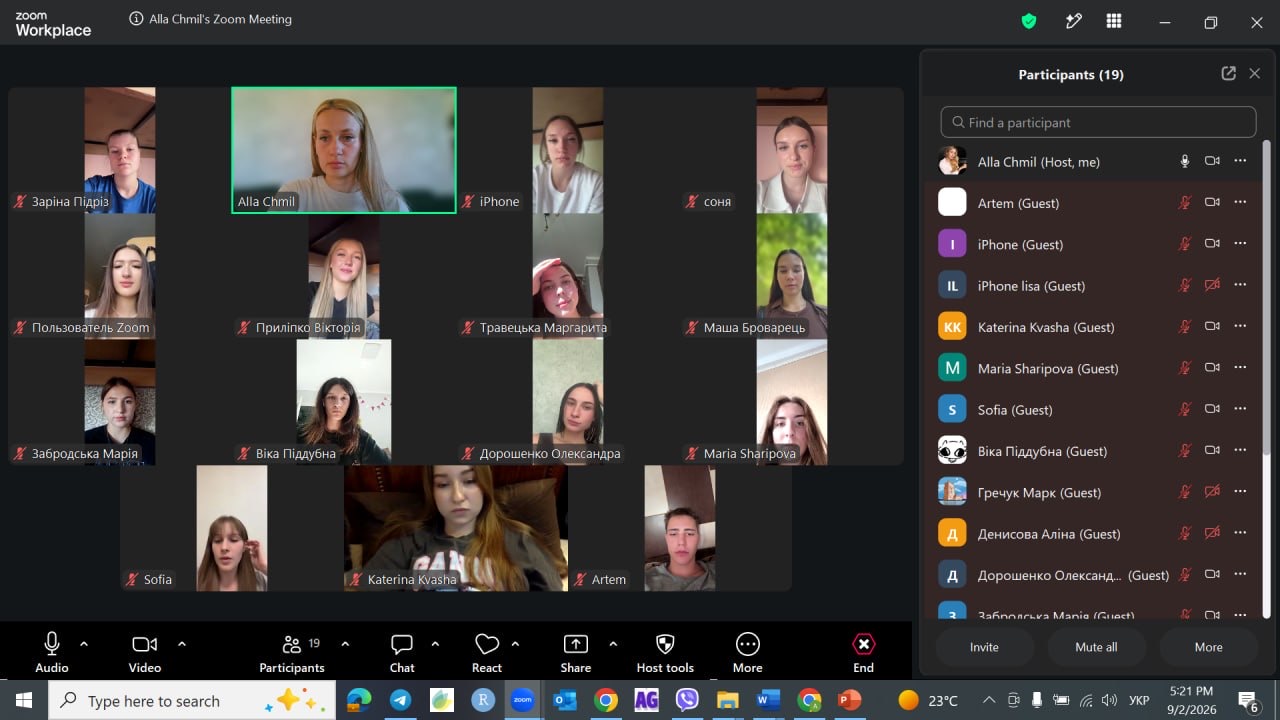The height and width of the screenshot is (720, 1280).
Task: Click the Invite button
Action: [984, 647]
